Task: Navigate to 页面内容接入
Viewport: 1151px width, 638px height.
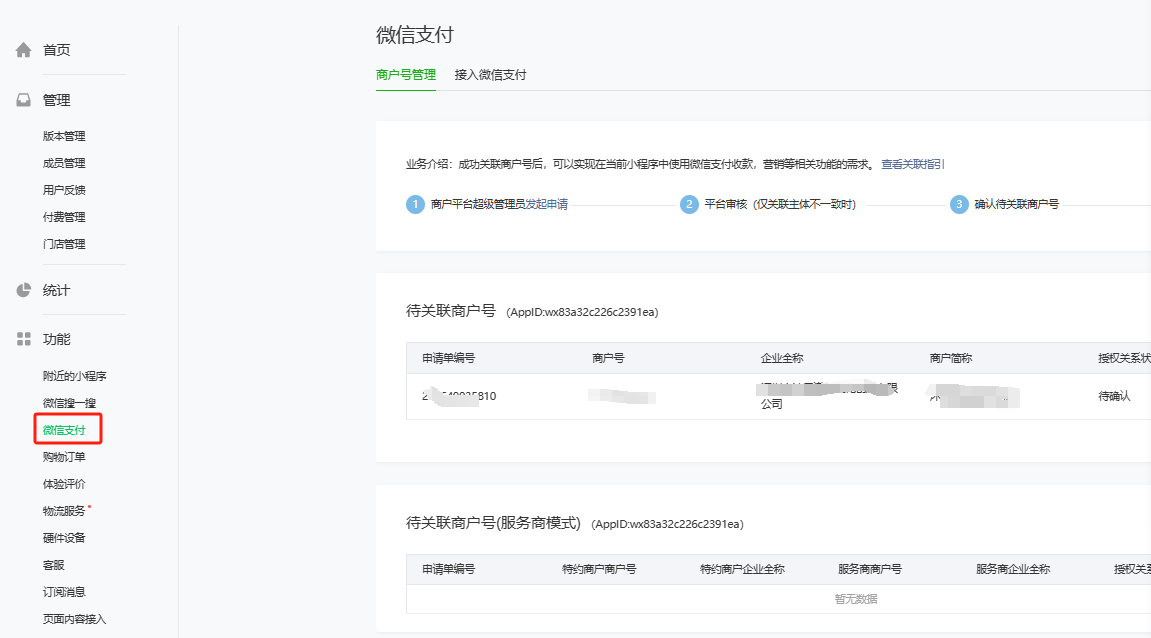Action: pos(74,619)
